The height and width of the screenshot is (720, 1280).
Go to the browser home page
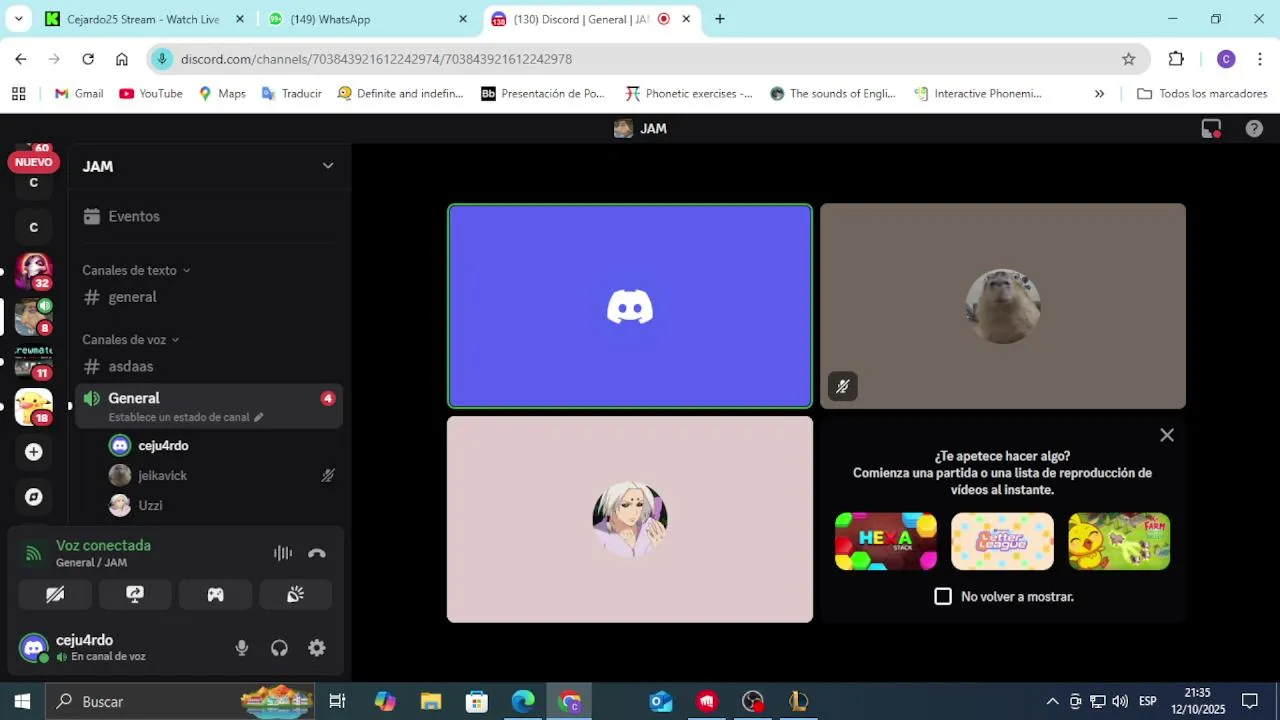121,59
